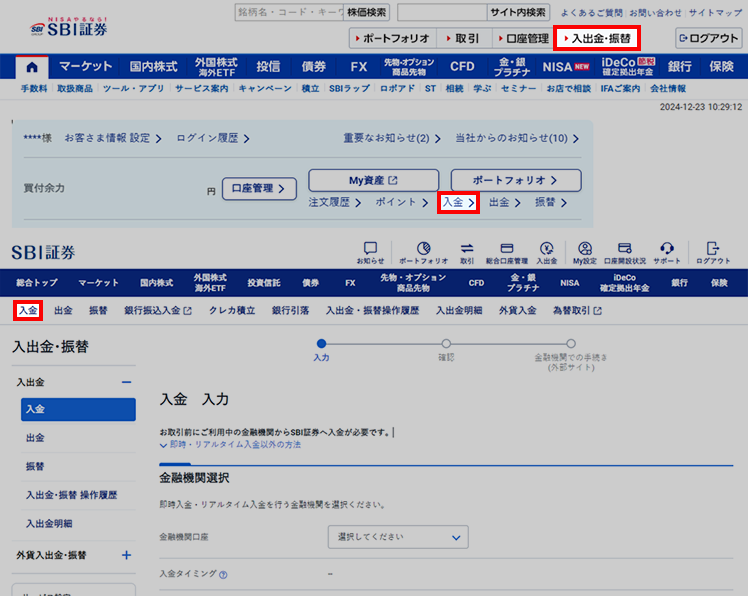Image resolution: width=748 pixels, height=596 pixels.
Task: Select マーケット in the upper navigation bar
Action: point(85,66)
